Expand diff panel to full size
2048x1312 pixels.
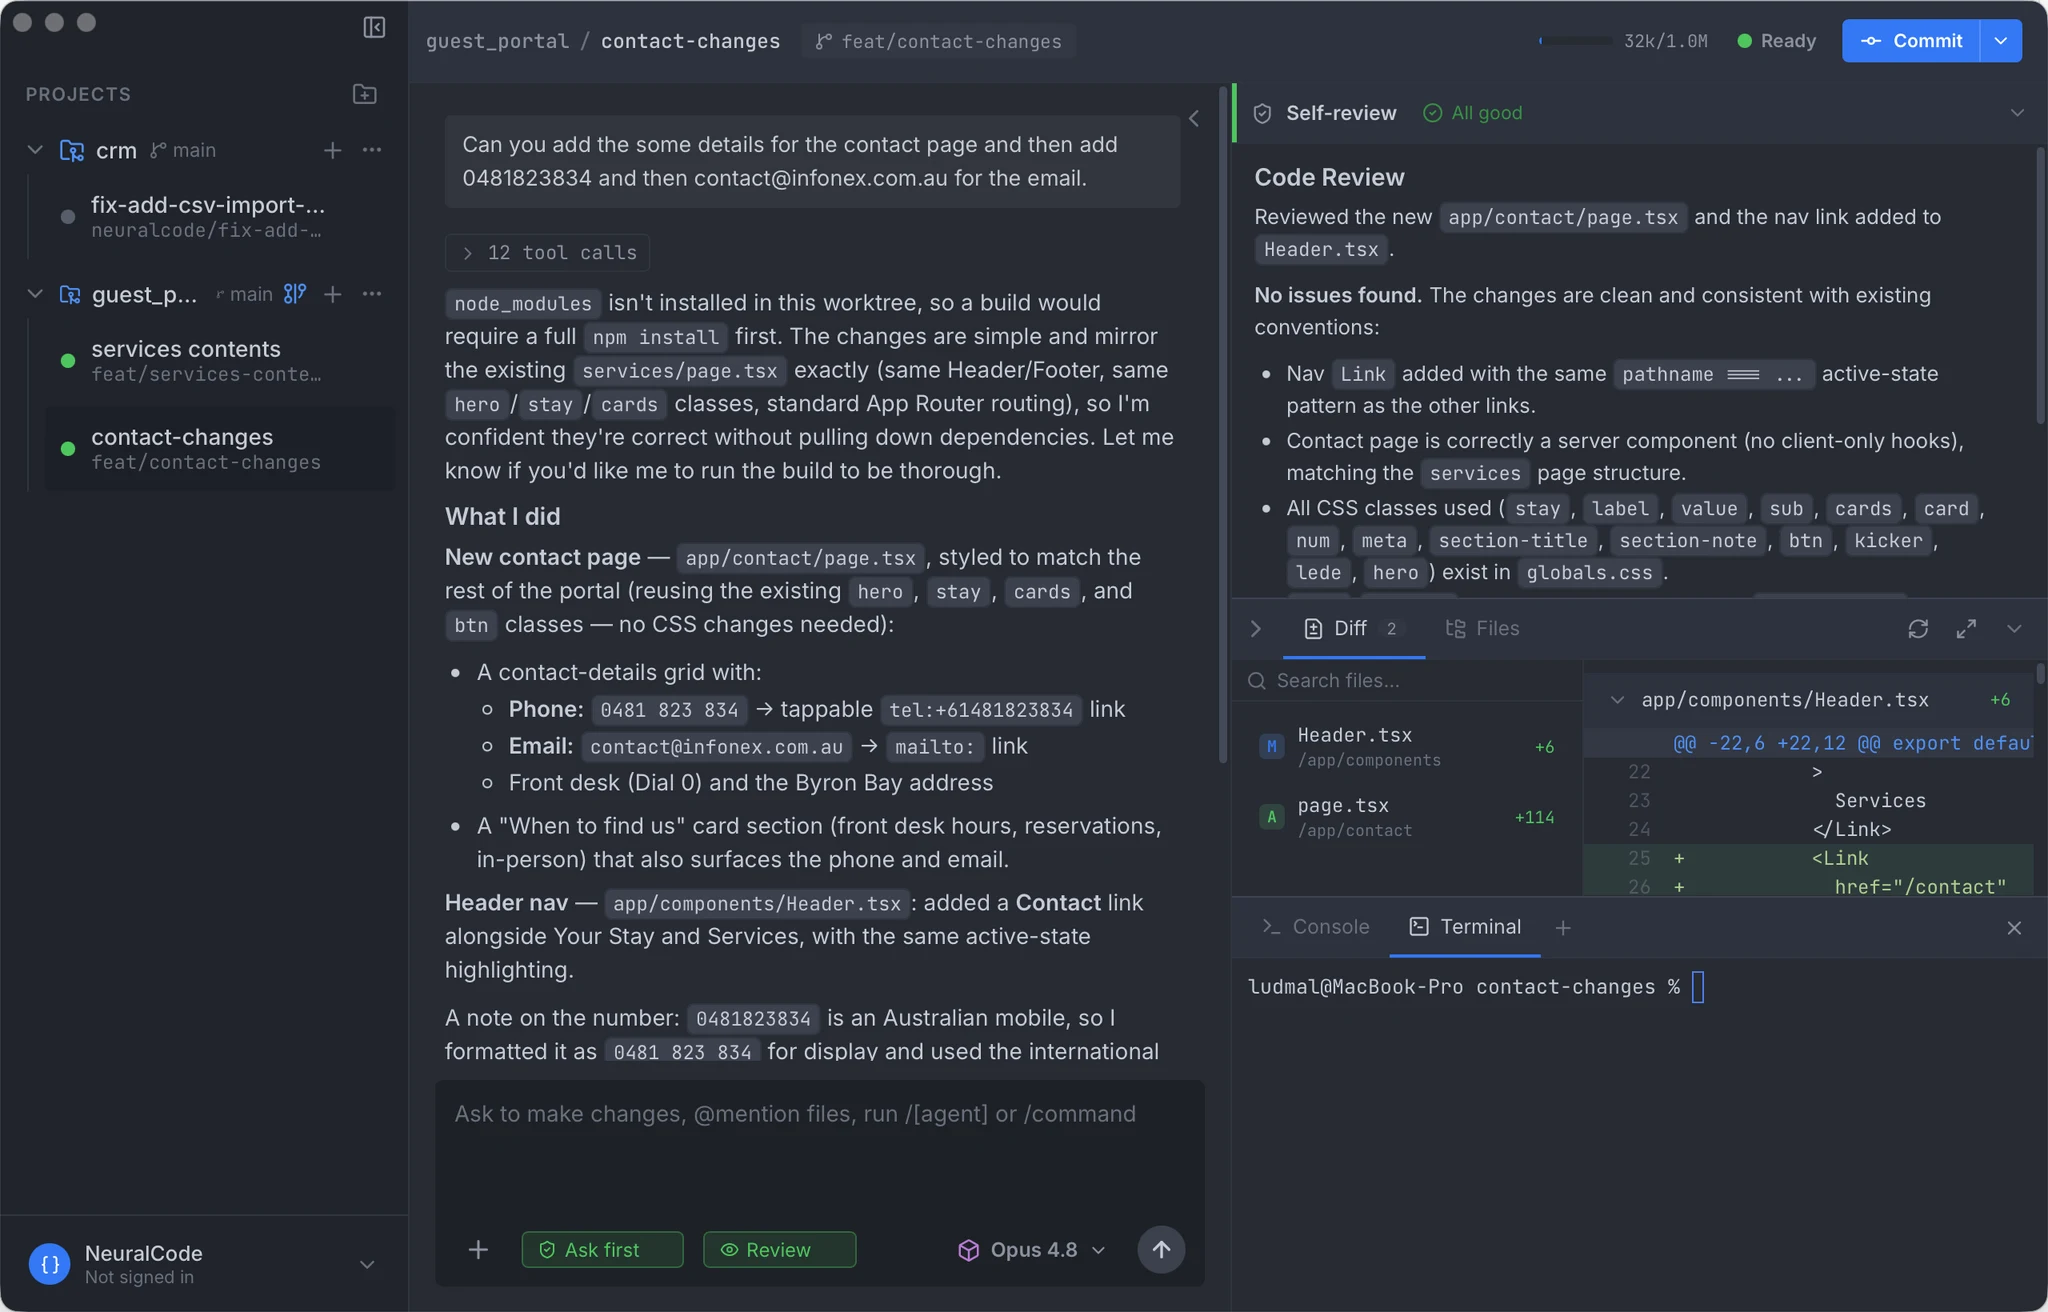(1966, 629)
